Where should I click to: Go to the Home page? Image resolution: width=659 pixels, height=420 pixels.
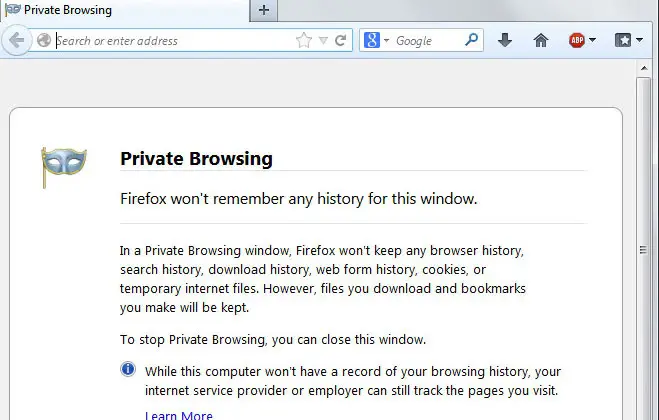541,41
